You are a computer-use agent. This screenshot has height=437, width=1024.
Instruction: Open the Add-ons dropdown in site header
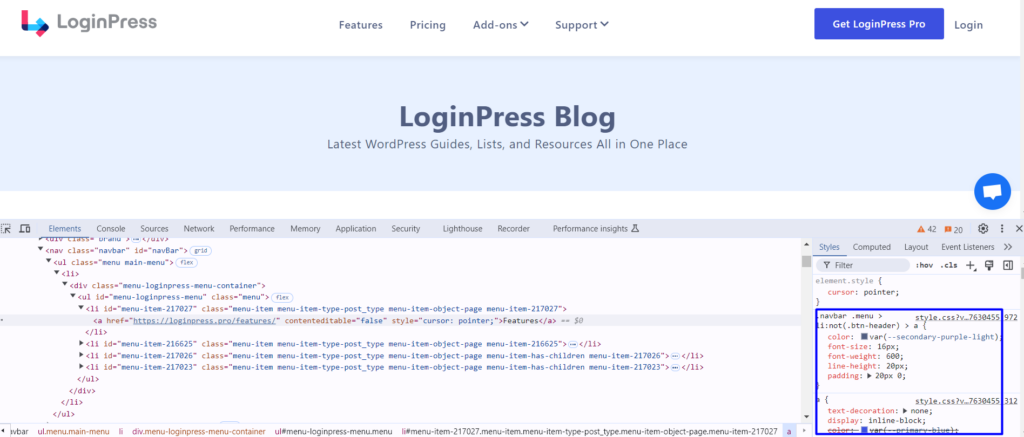pyautogui.click(x=501, y=25)
